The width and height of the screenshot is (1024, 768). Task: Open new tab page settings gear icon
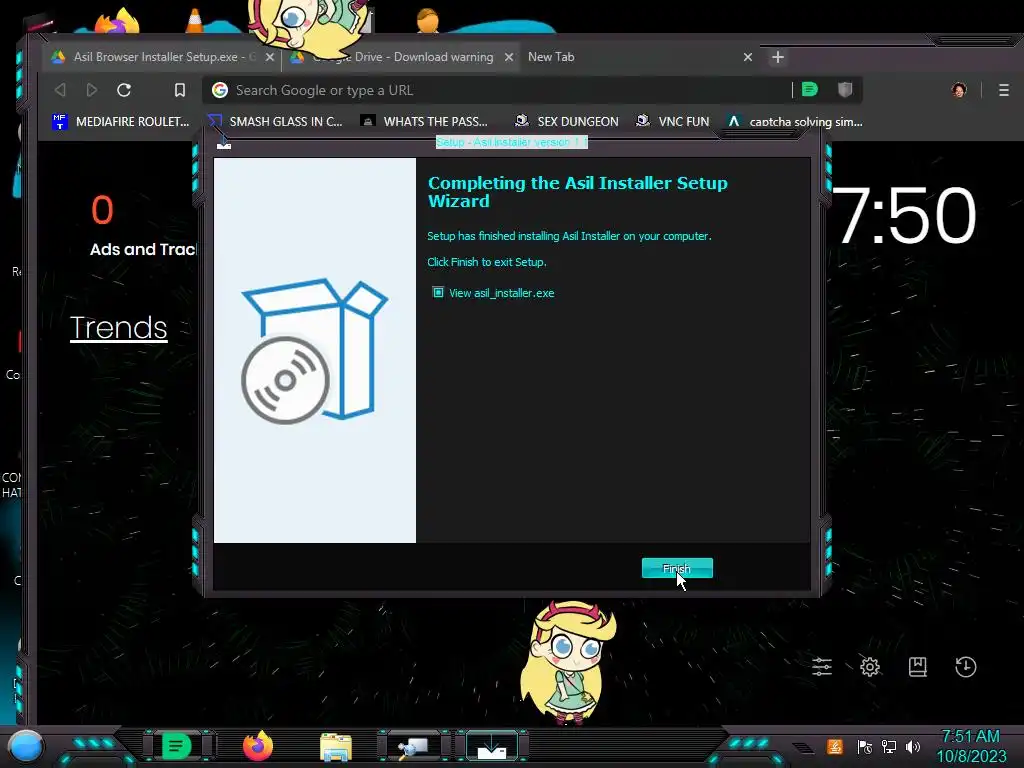click(x=870, y=667)
